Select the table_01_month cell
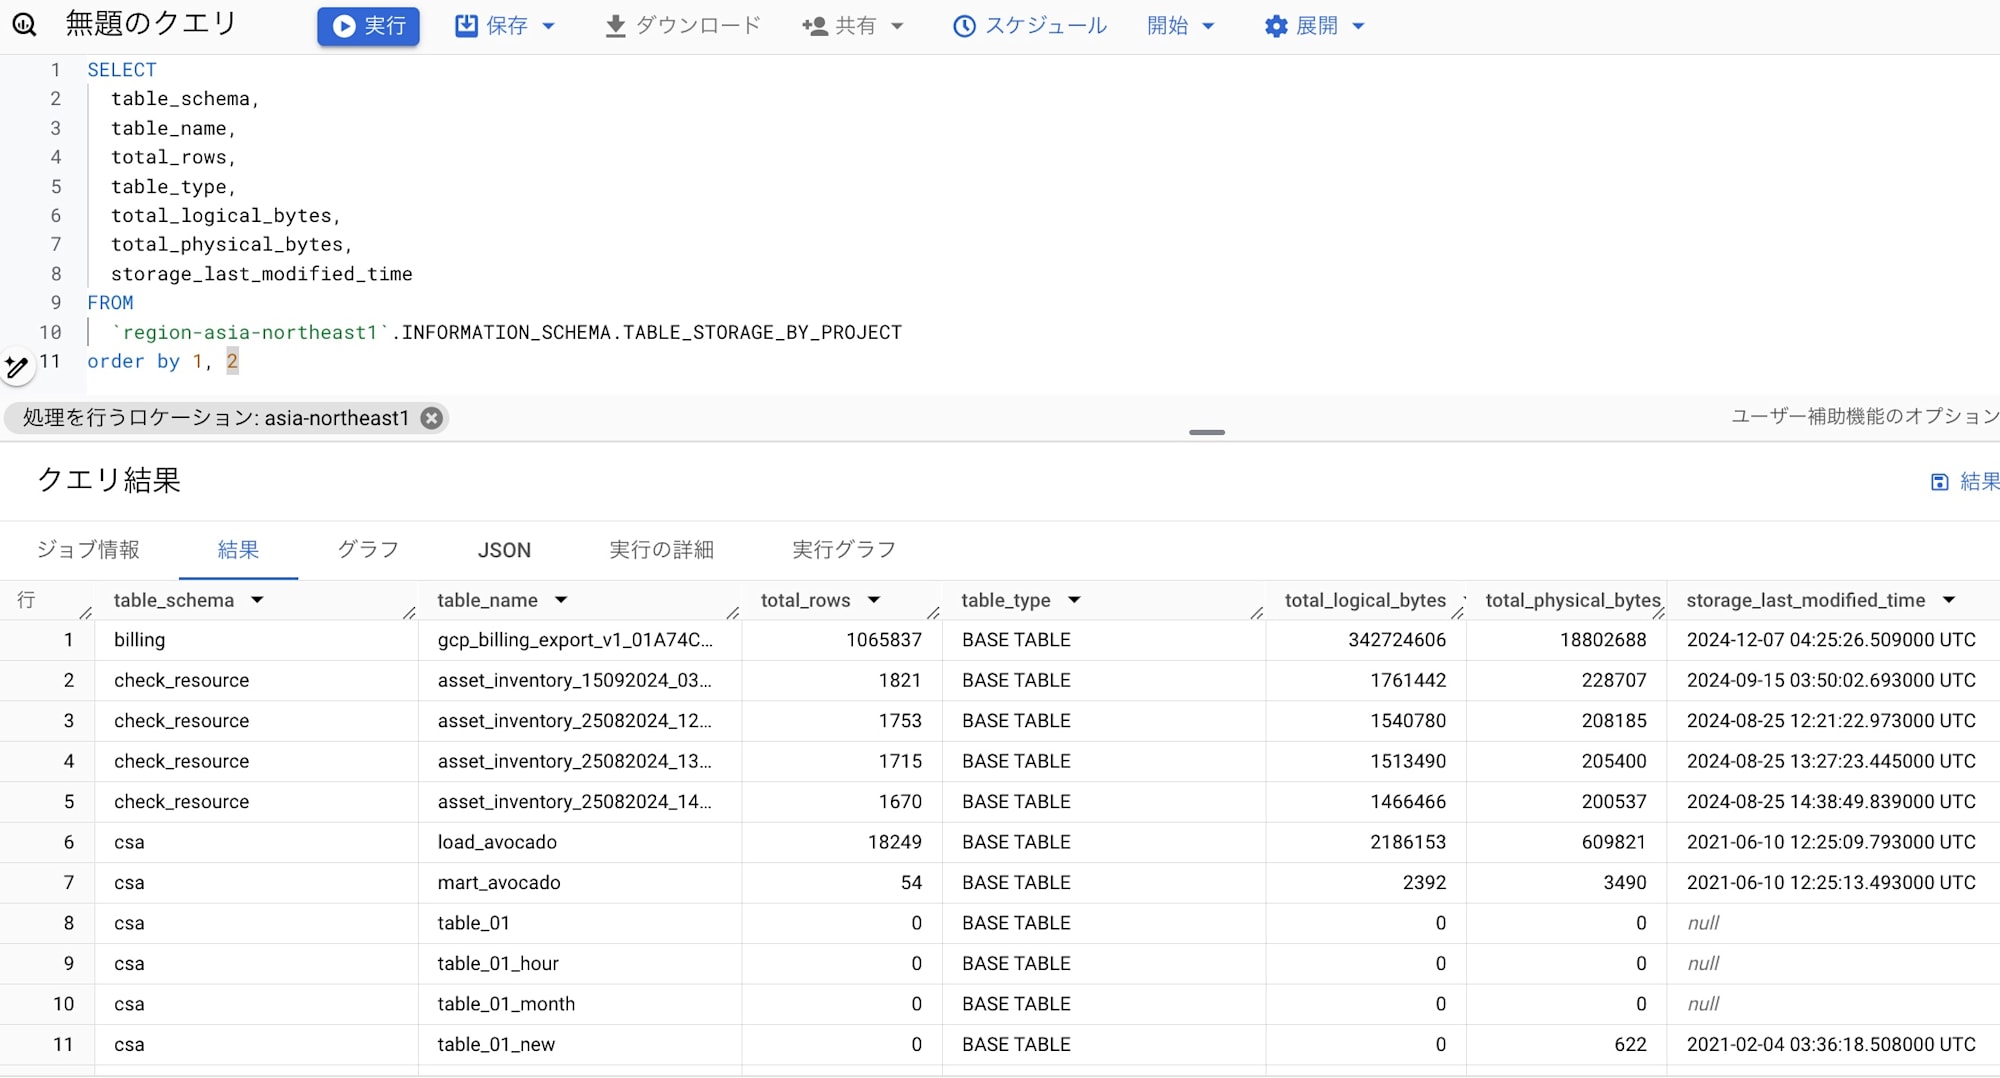 pos(580,1004)
